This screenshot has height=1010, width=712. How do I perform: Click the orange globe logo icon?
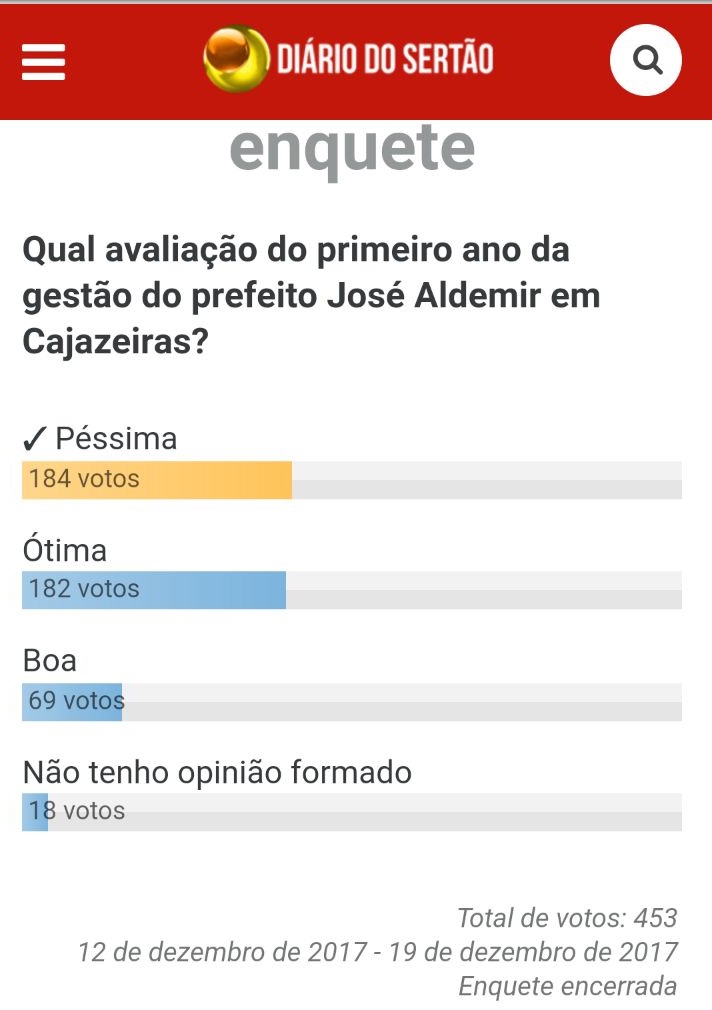(x=235, y=58)
